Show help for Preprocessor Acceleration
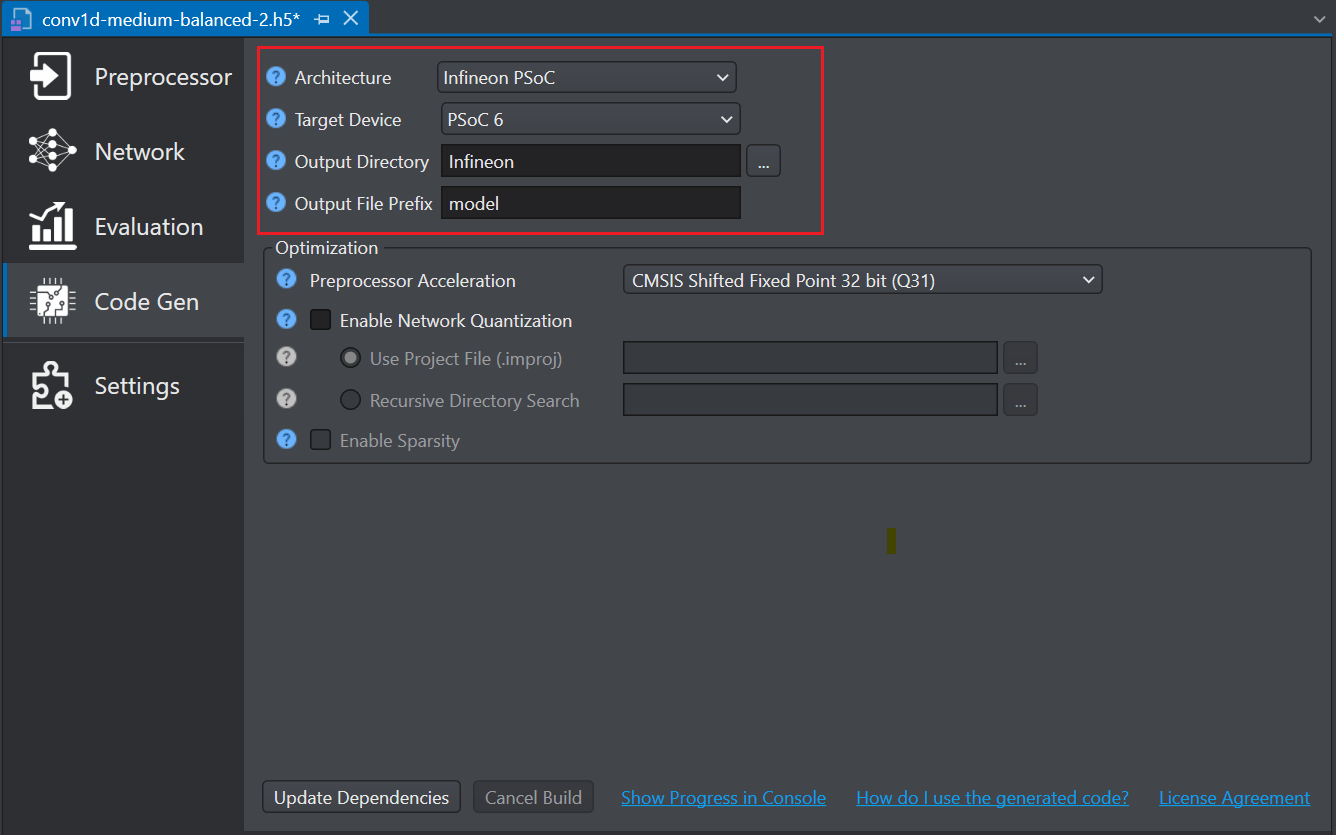 tap(287, 280)
